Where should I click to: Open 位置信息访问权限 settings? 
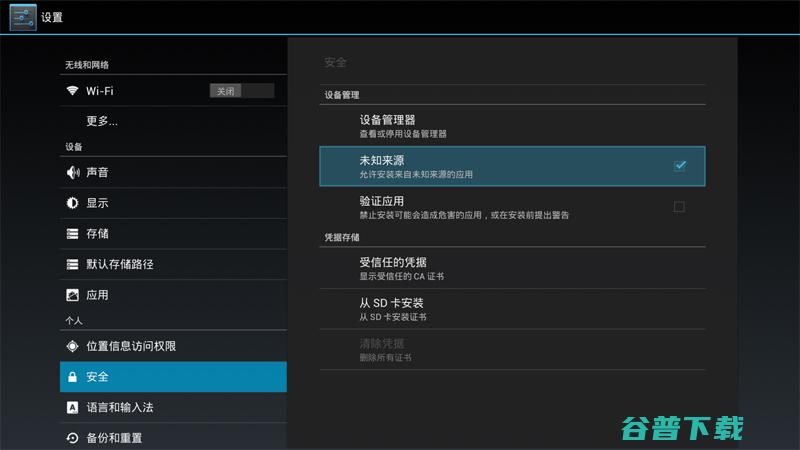tap(173, 346)
